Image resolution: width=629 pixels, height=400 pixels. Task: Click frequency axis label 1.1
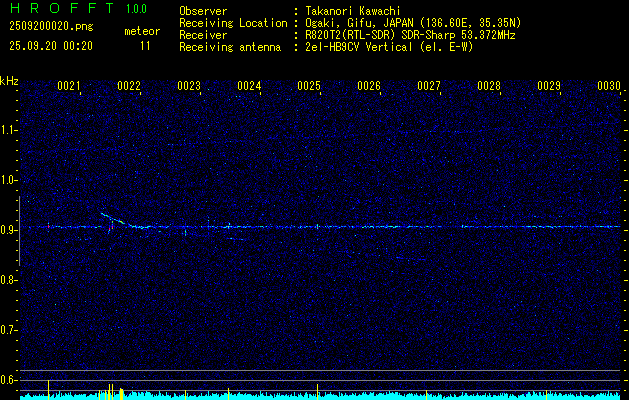[x=7, y=130]
